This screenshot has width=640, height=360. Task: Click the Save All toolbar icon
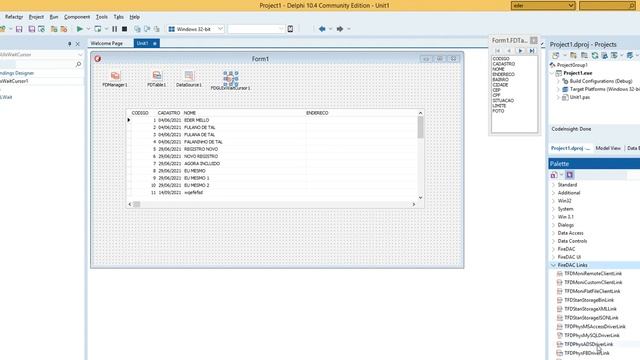pyautogui.click(x=31, y=29)
